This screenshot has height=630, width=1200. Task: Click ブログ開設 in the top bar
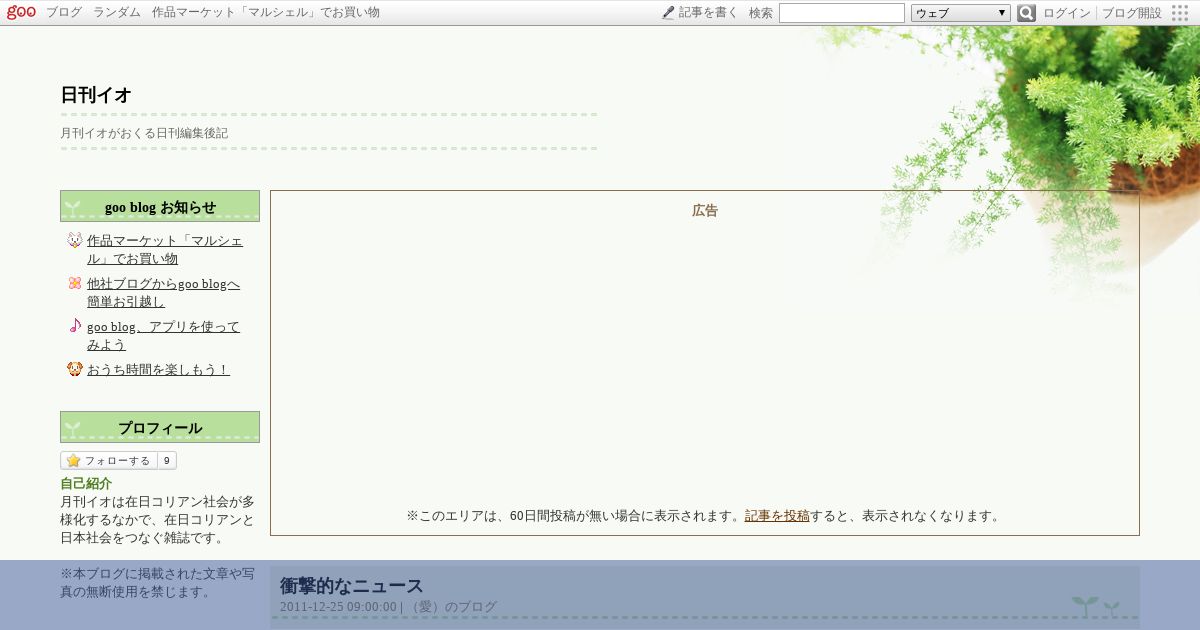pyautogui.click(x=1132, y=13)
